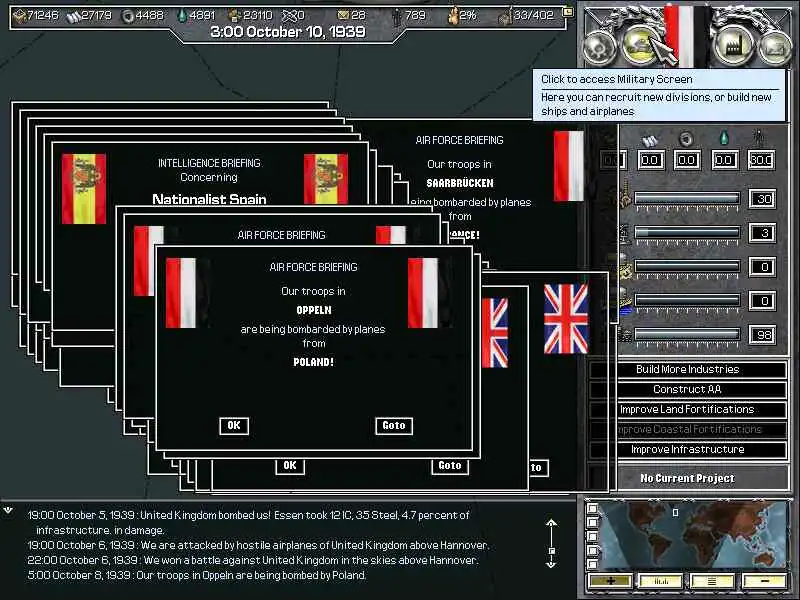Click the message log's scroll down arrow
800x600 pixels.
pyautogui.click(x=551, y=563)
